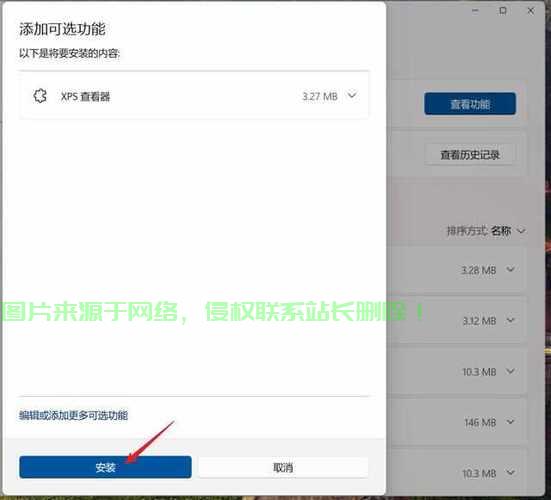Image resolution: width=551 pixels, height=500 pixels.
Task: Click the 以下是将要安装的内容 subtitle text
Action: [x=70, y=53]
